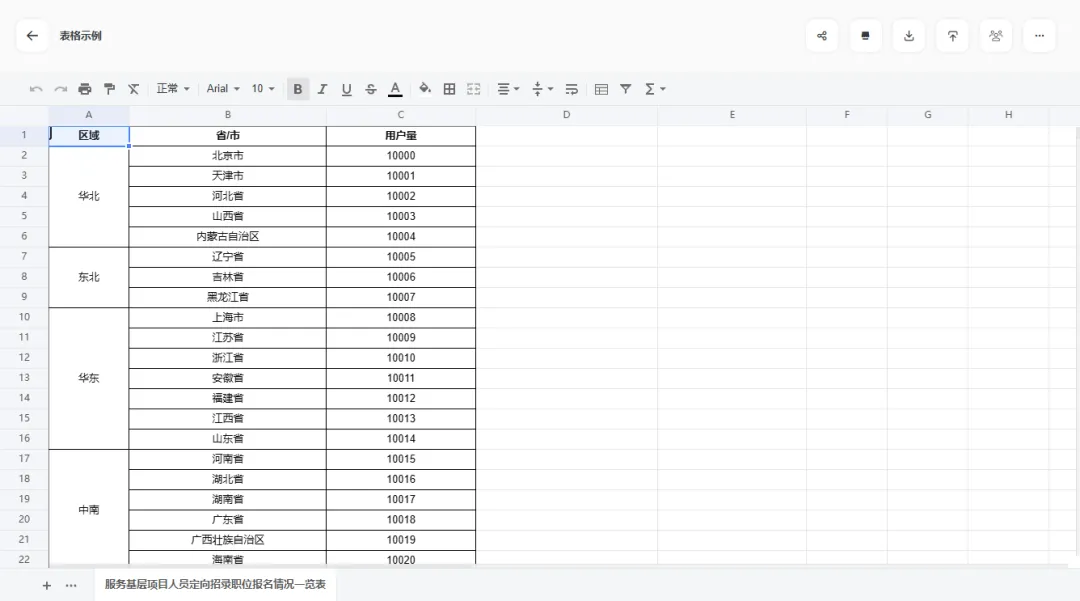Click the share icon in the header

(822, 36)
